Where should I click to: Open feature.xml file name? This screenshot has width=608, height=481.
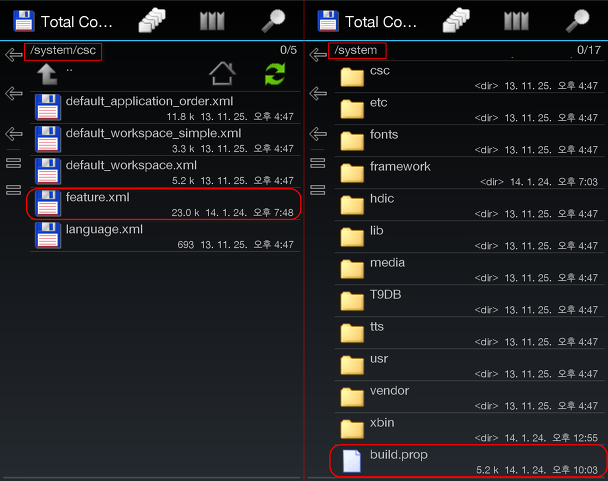click(98, 197)
